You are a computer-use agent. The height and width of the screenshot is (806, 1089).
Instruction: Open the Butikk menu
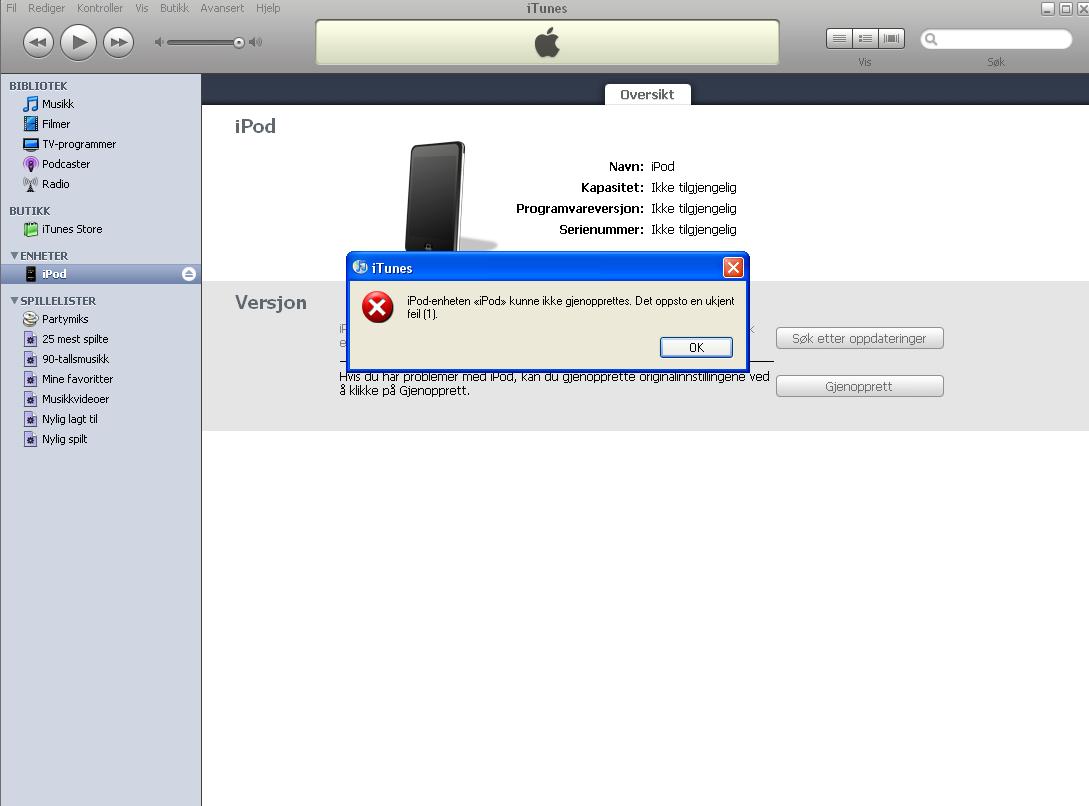[174, 8]
